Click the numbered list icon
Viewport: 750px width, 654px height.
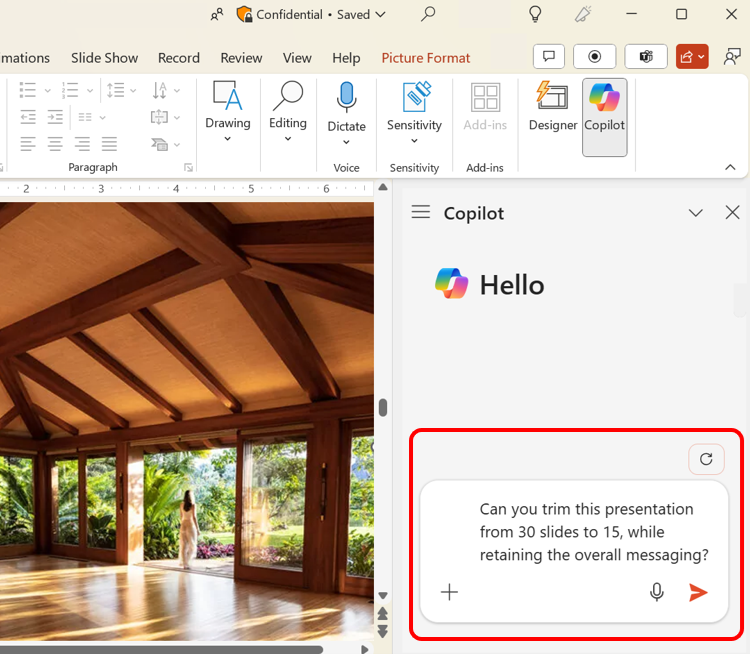coord(70,89)
